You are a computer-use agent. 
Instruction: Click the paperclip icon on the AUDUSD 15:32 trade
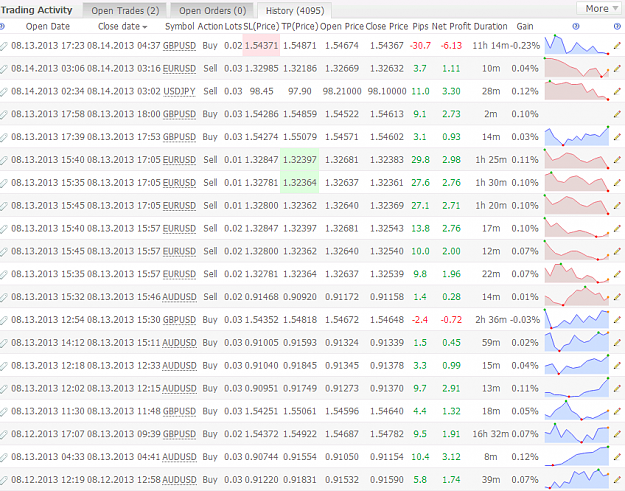[x=4, y=298]
